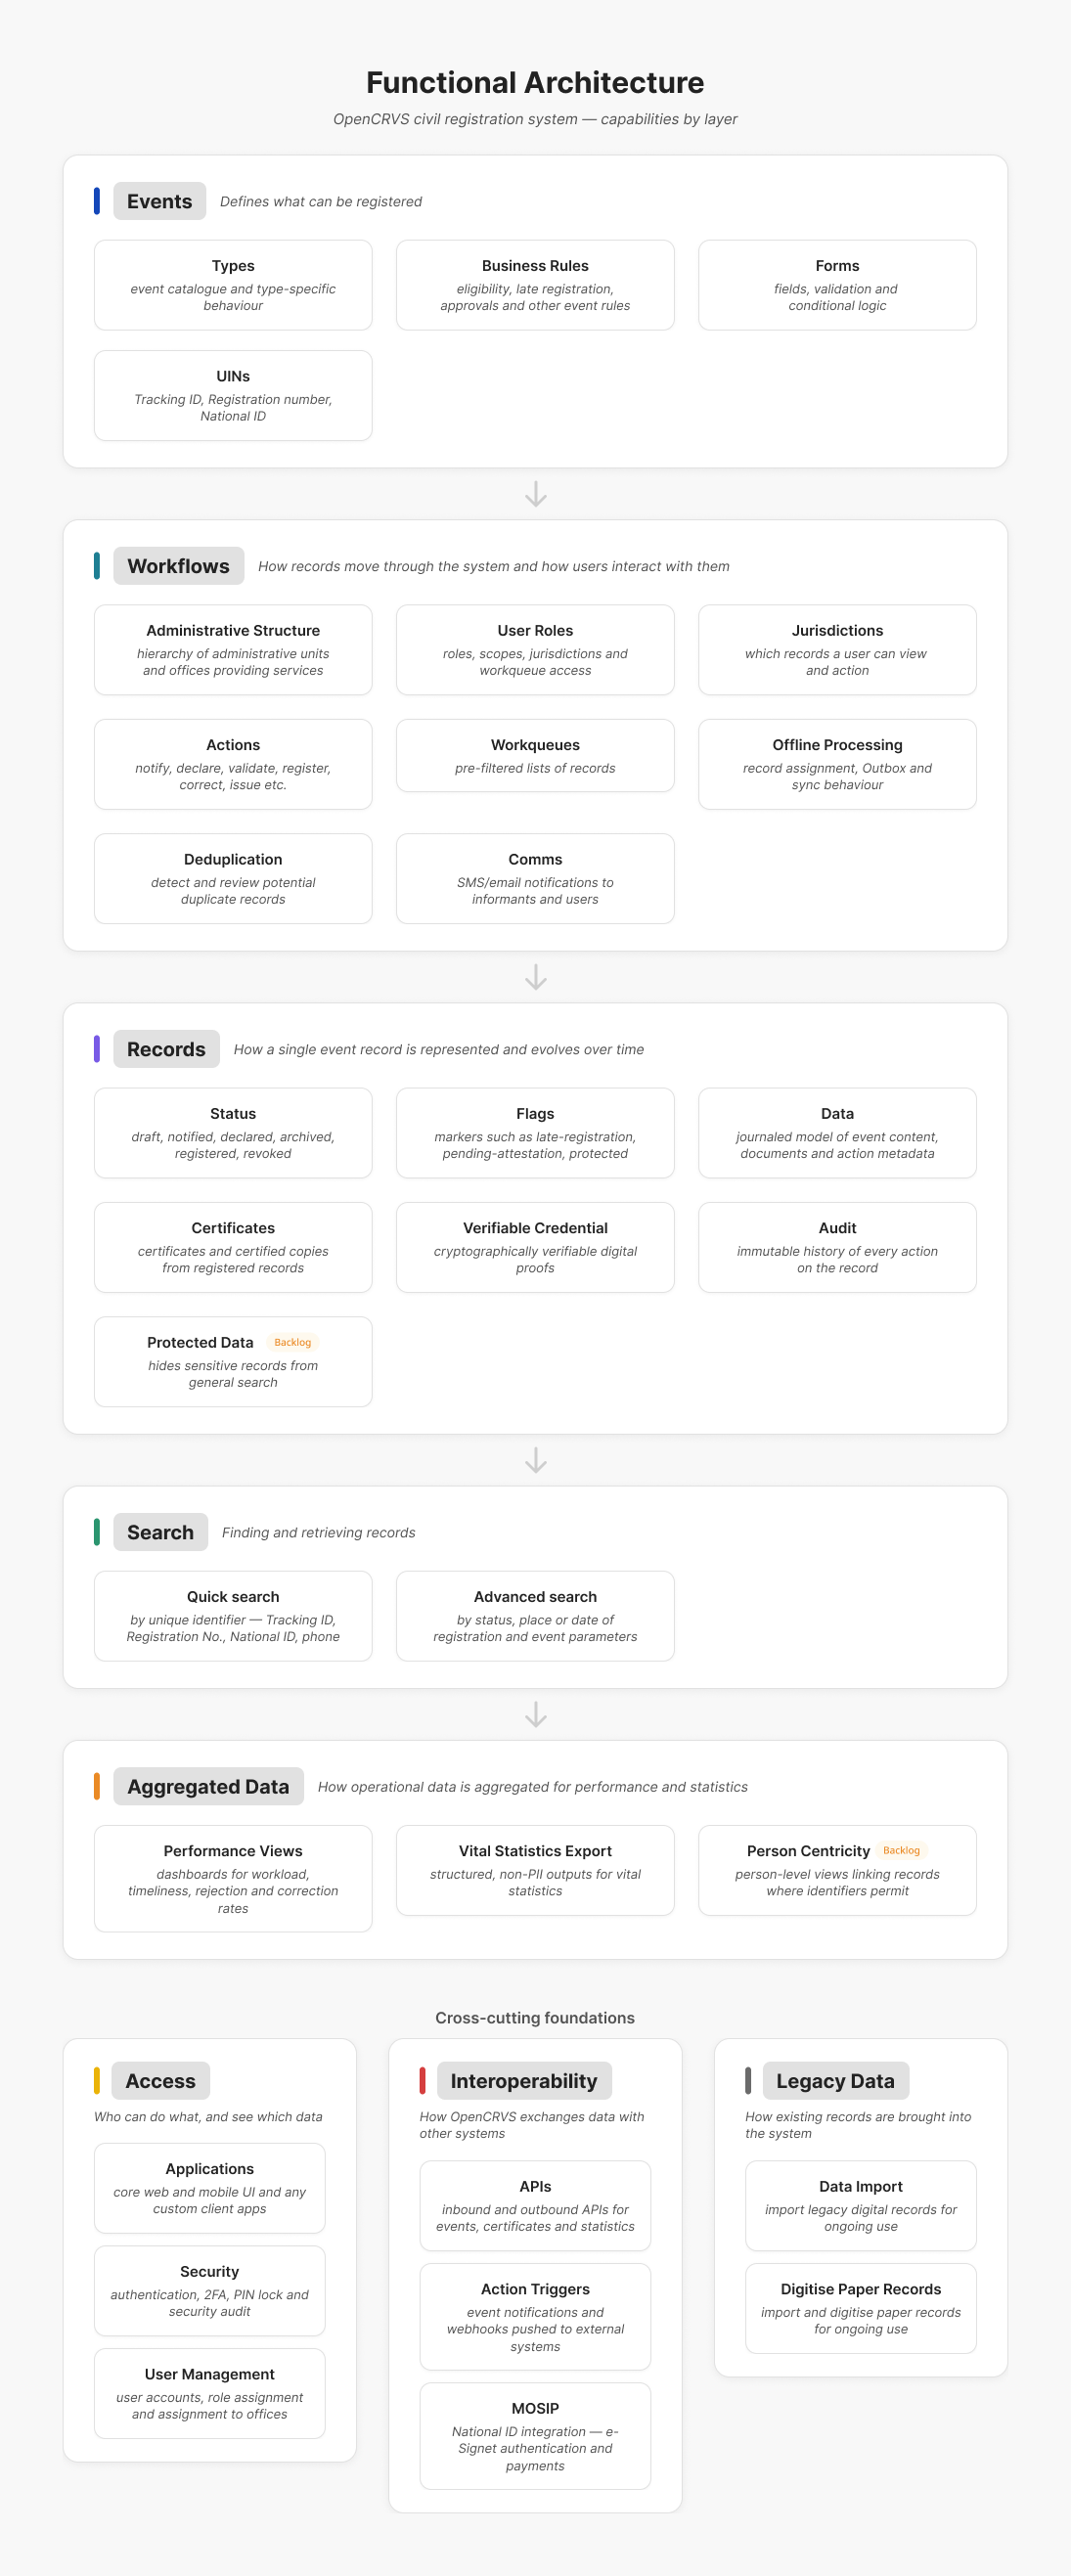The width and height of the screenshot is (1071, 2576).
Task: Open the User Management card
Action: click(210, 2393)
